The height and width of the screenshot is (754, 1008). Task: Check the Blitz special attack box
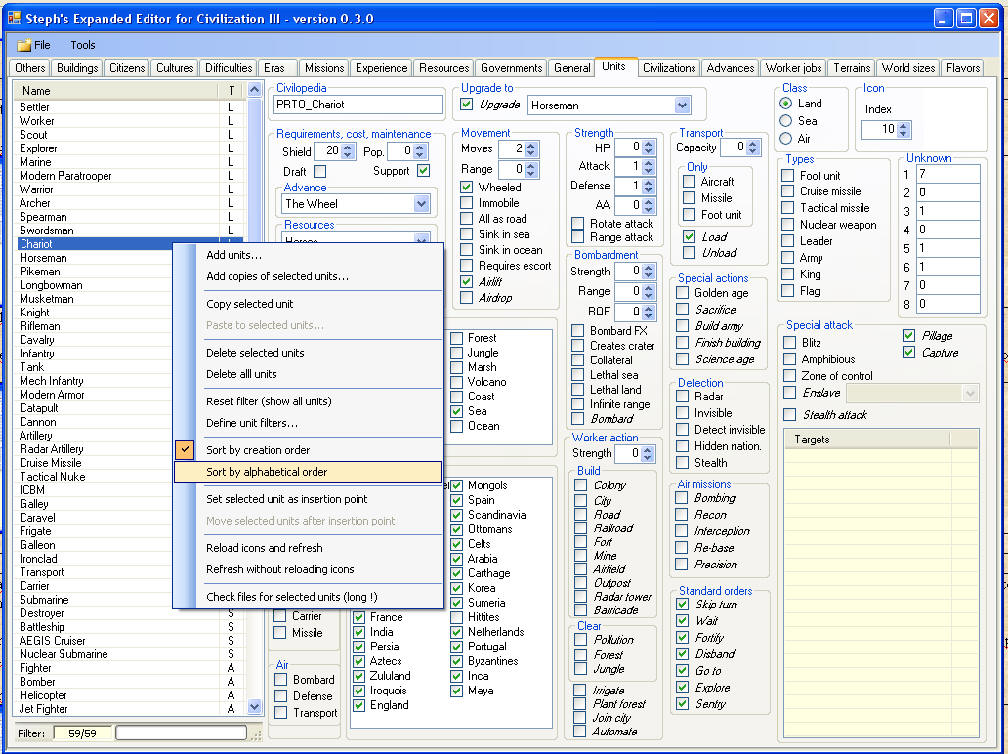click(789, 343)
